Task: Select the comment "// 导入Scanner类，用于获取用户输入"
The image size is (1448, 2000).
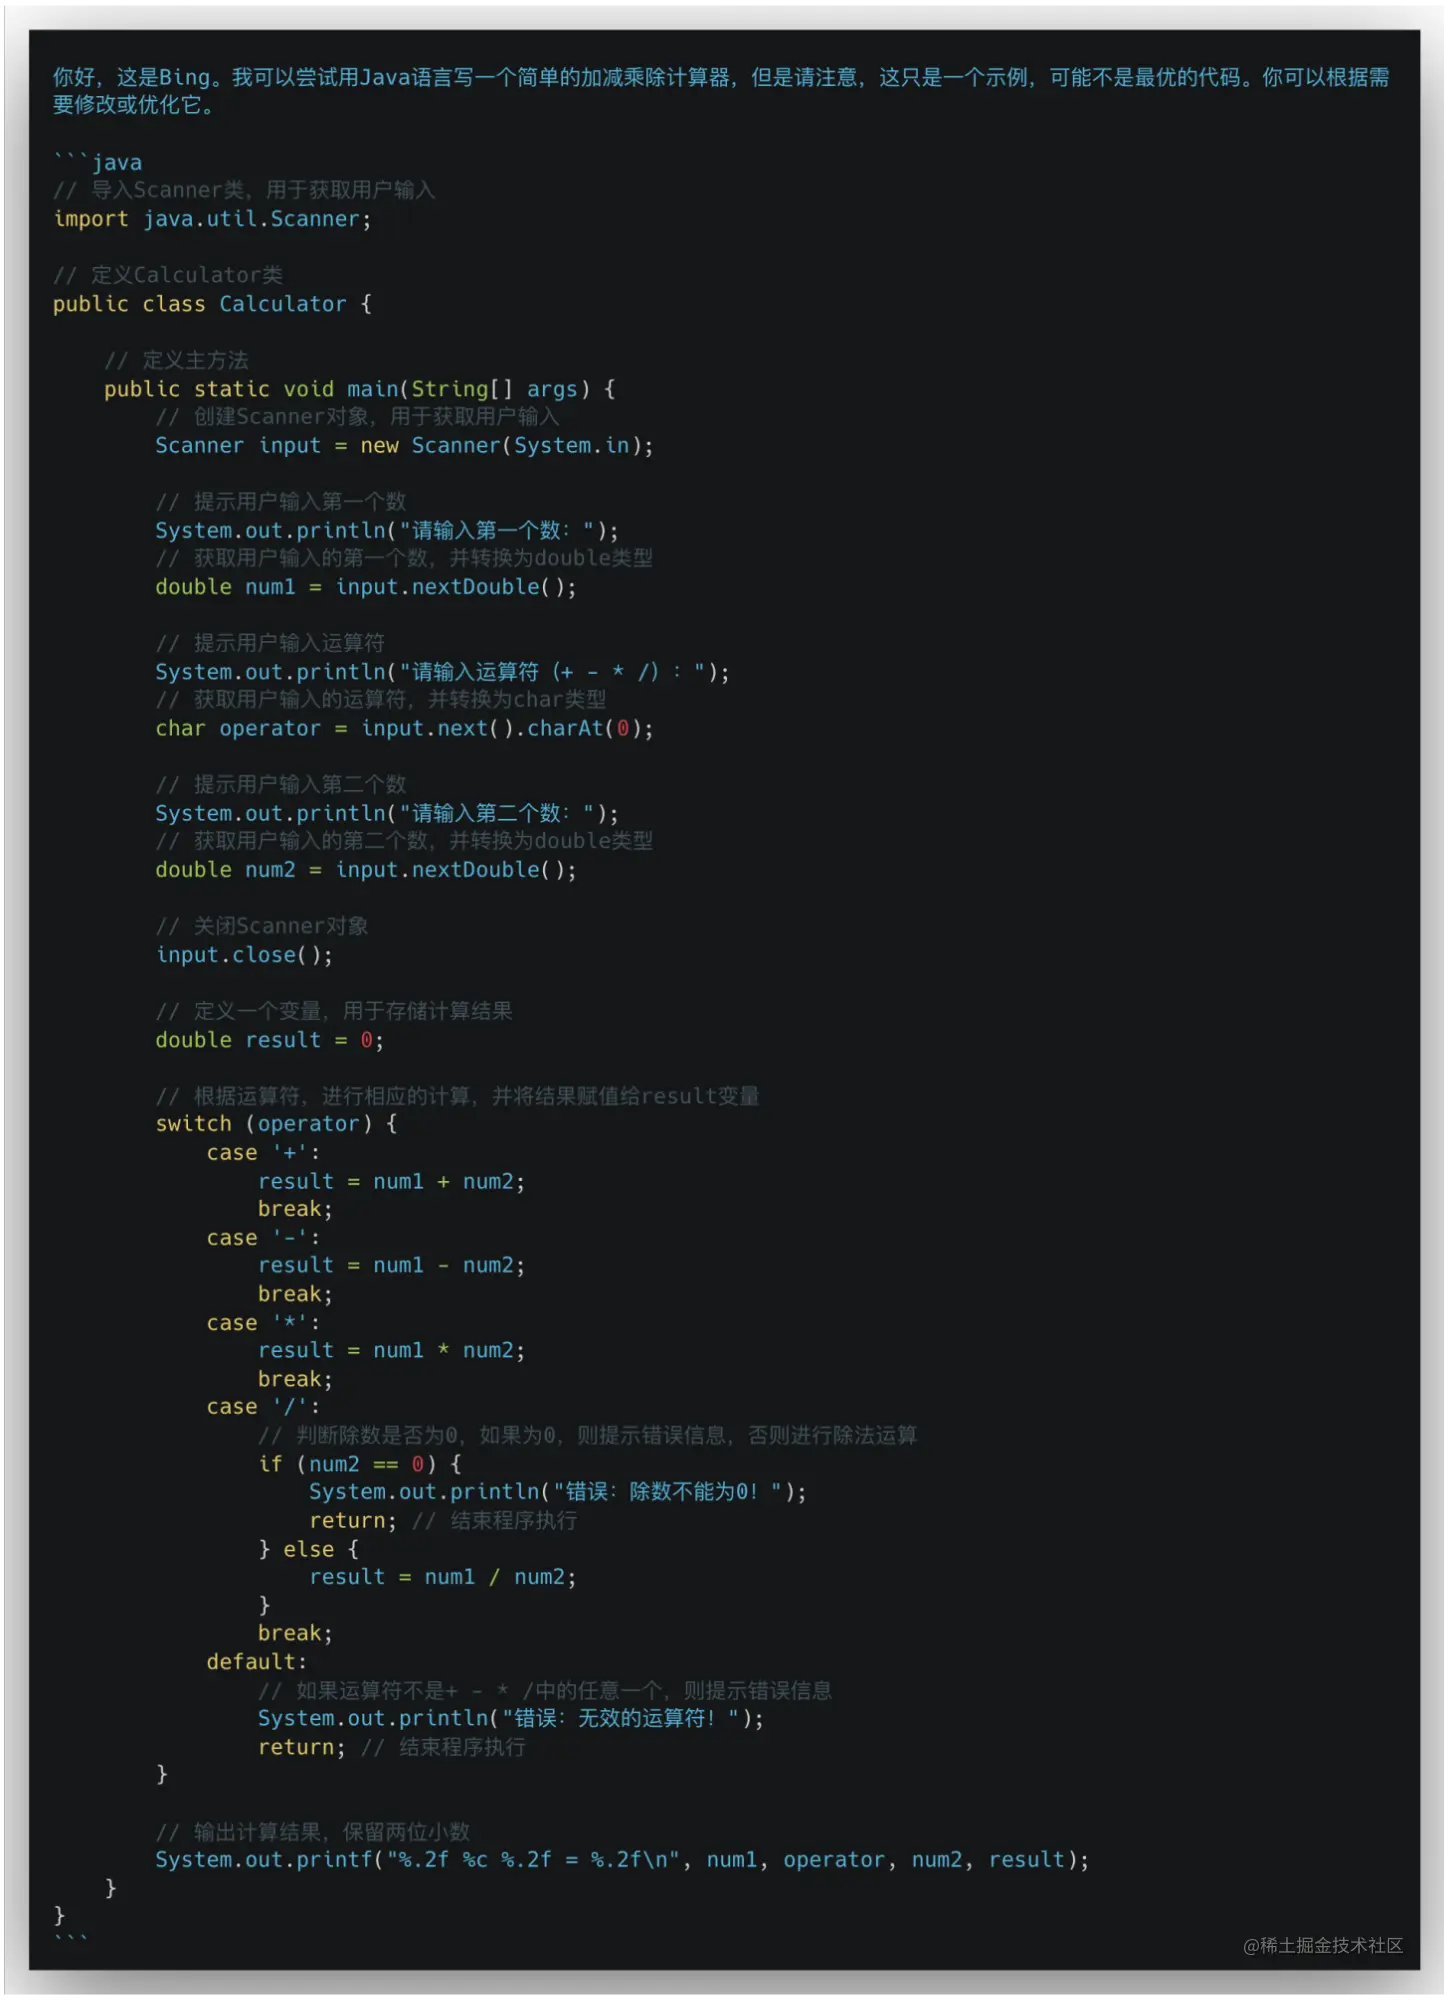Action: point(244,190)
